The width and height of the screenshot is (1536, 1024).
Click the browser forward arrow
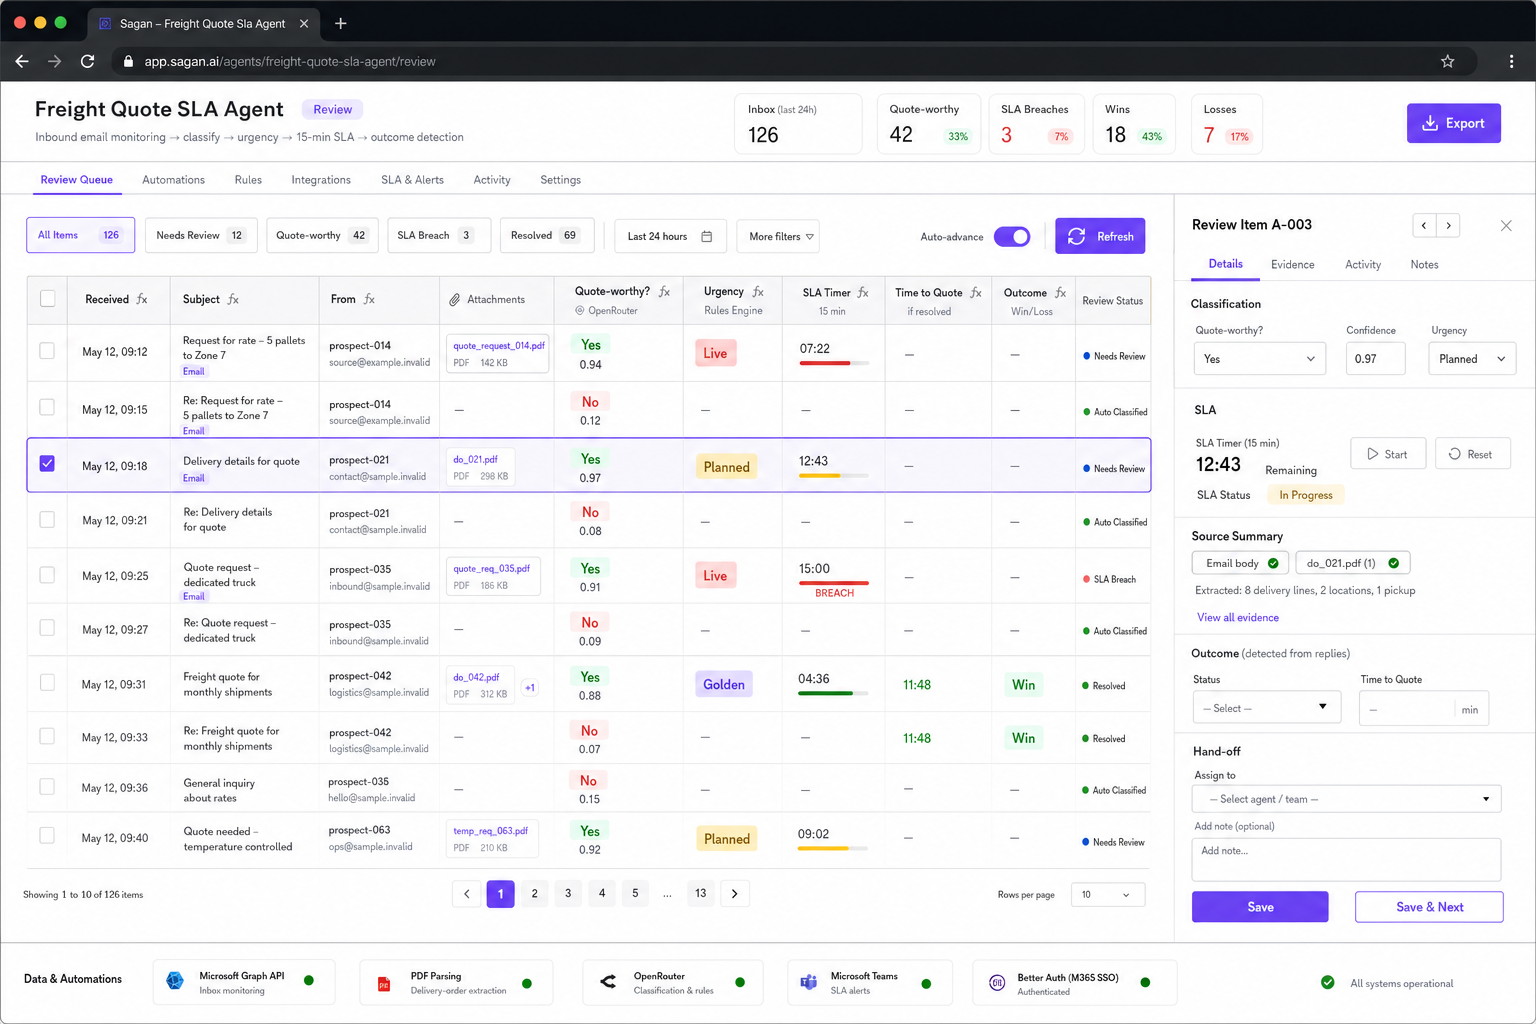(x=55, y=61)
